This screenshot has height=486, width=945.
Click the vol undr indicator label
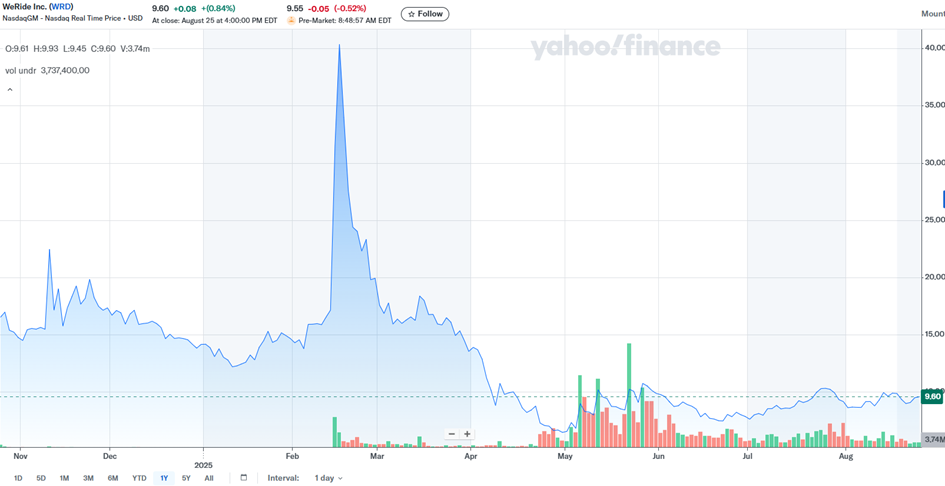click(x=19, y=70)
